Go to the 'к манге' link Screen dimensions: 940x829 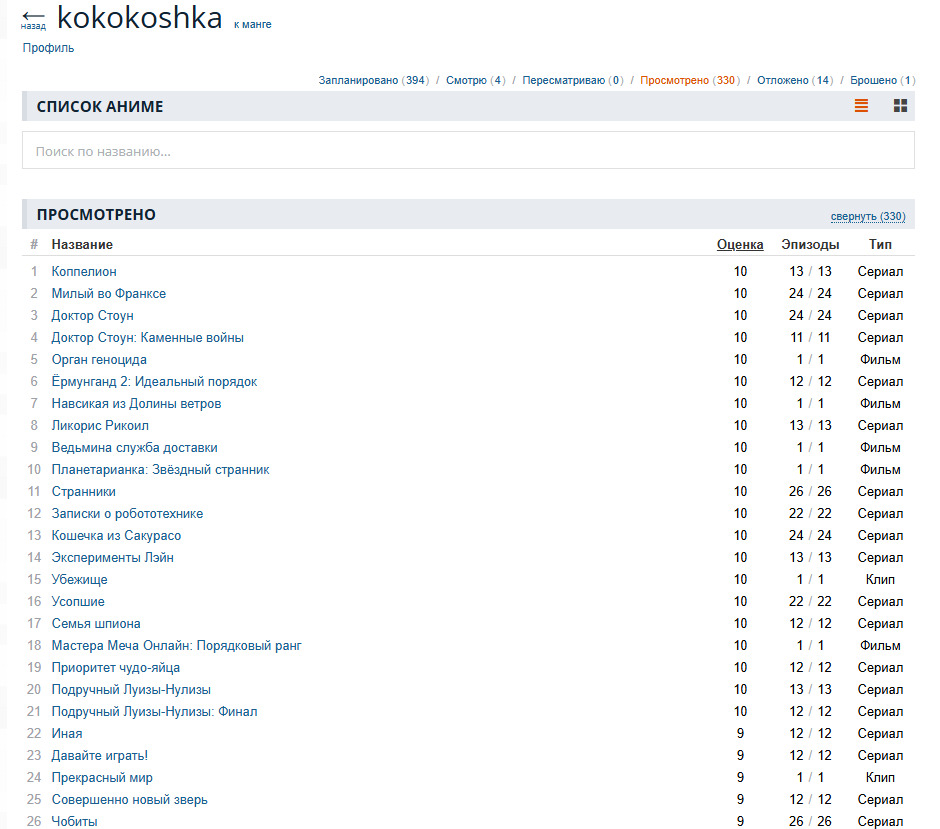point(252,24)
